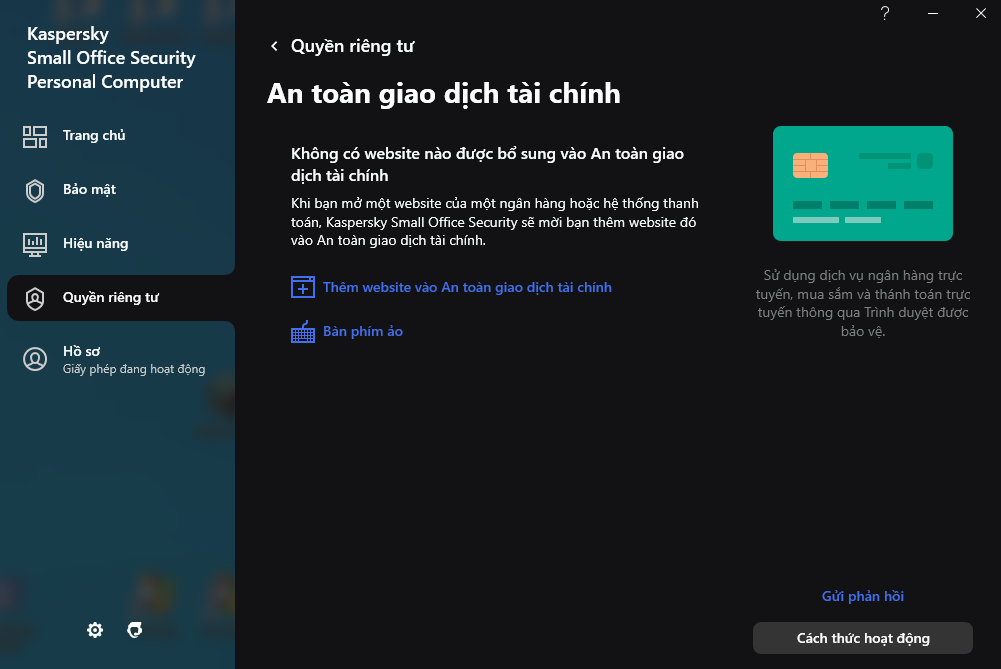This screenshot has width=1001, height=669.
Task: Click the Bảo mật shield icon
Action: pyautogui.click(x=35, y=191)
